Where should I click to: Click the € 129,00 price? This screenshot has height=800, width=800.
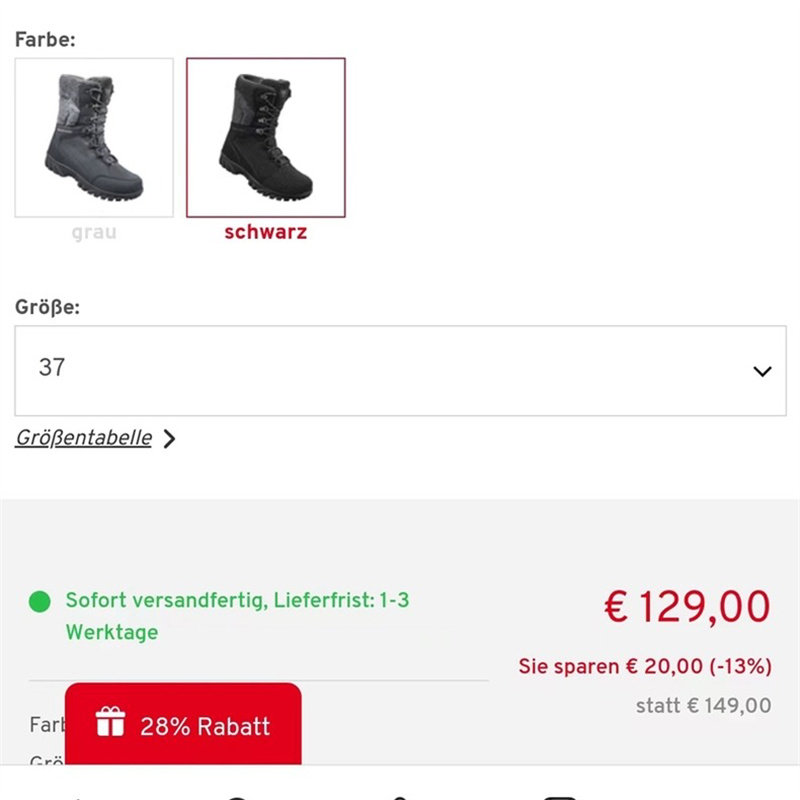pyautogui.click(x=687, y=607)
